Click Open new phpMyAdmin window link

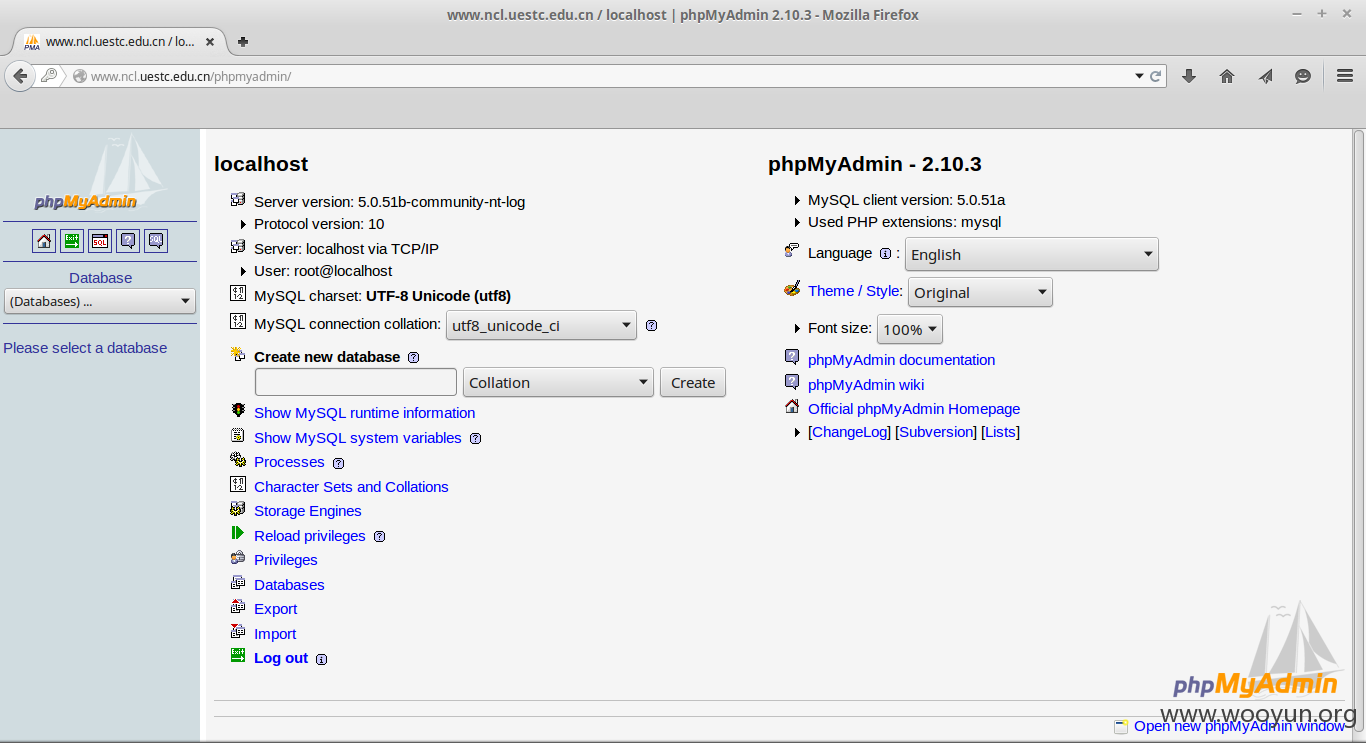[x=1240, y=726]
